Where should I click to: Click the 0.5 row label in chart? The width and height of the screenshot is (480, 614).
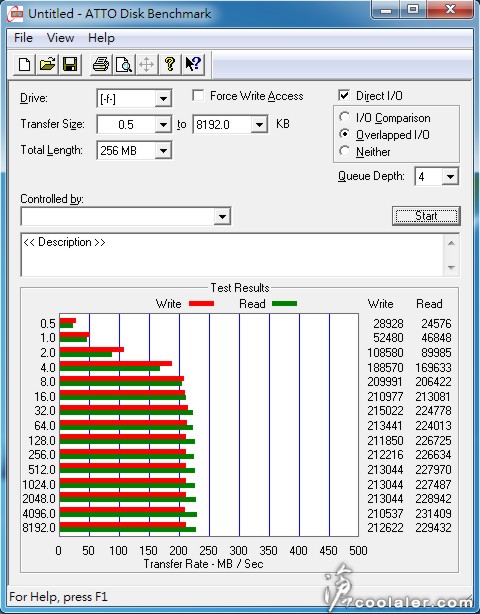point(48,323)
